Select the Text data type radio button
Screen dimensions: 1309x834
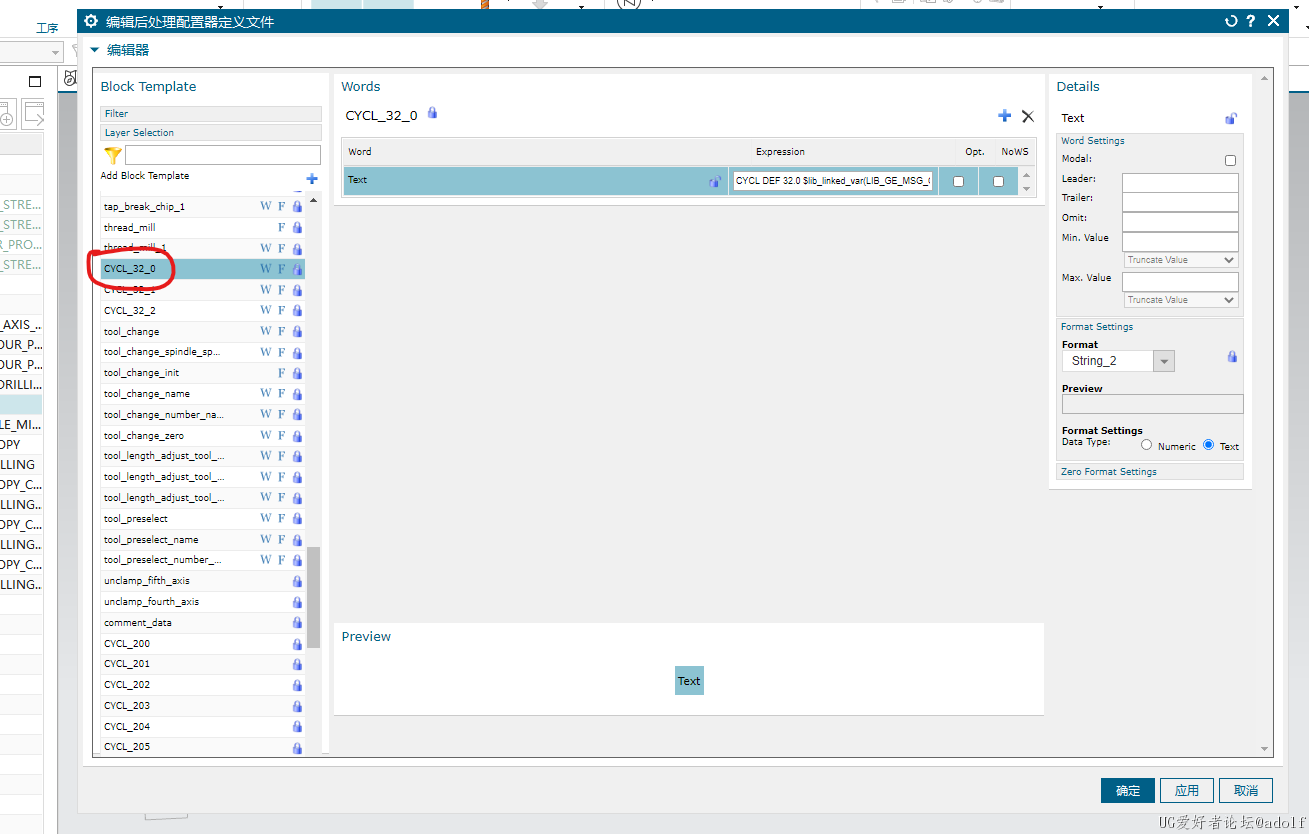coord(1209,445)
